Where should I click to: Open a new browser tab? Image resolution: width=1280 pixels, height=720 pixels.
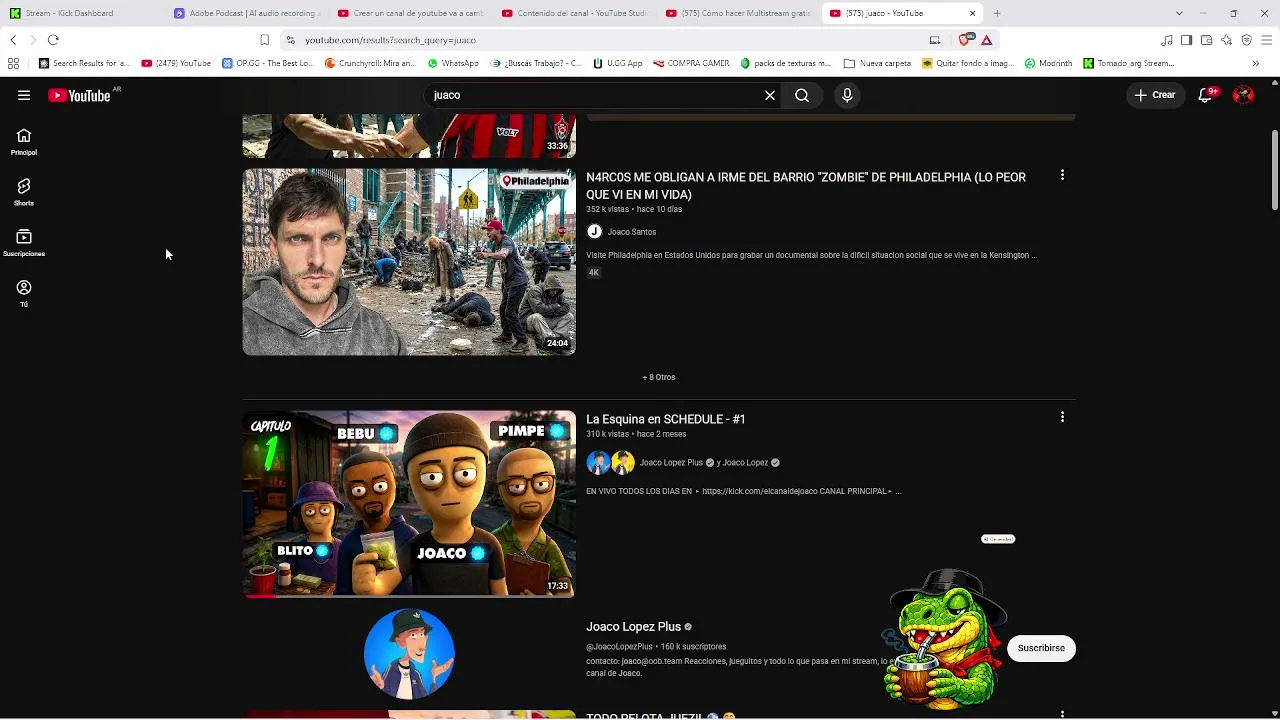tap(997, 13)
